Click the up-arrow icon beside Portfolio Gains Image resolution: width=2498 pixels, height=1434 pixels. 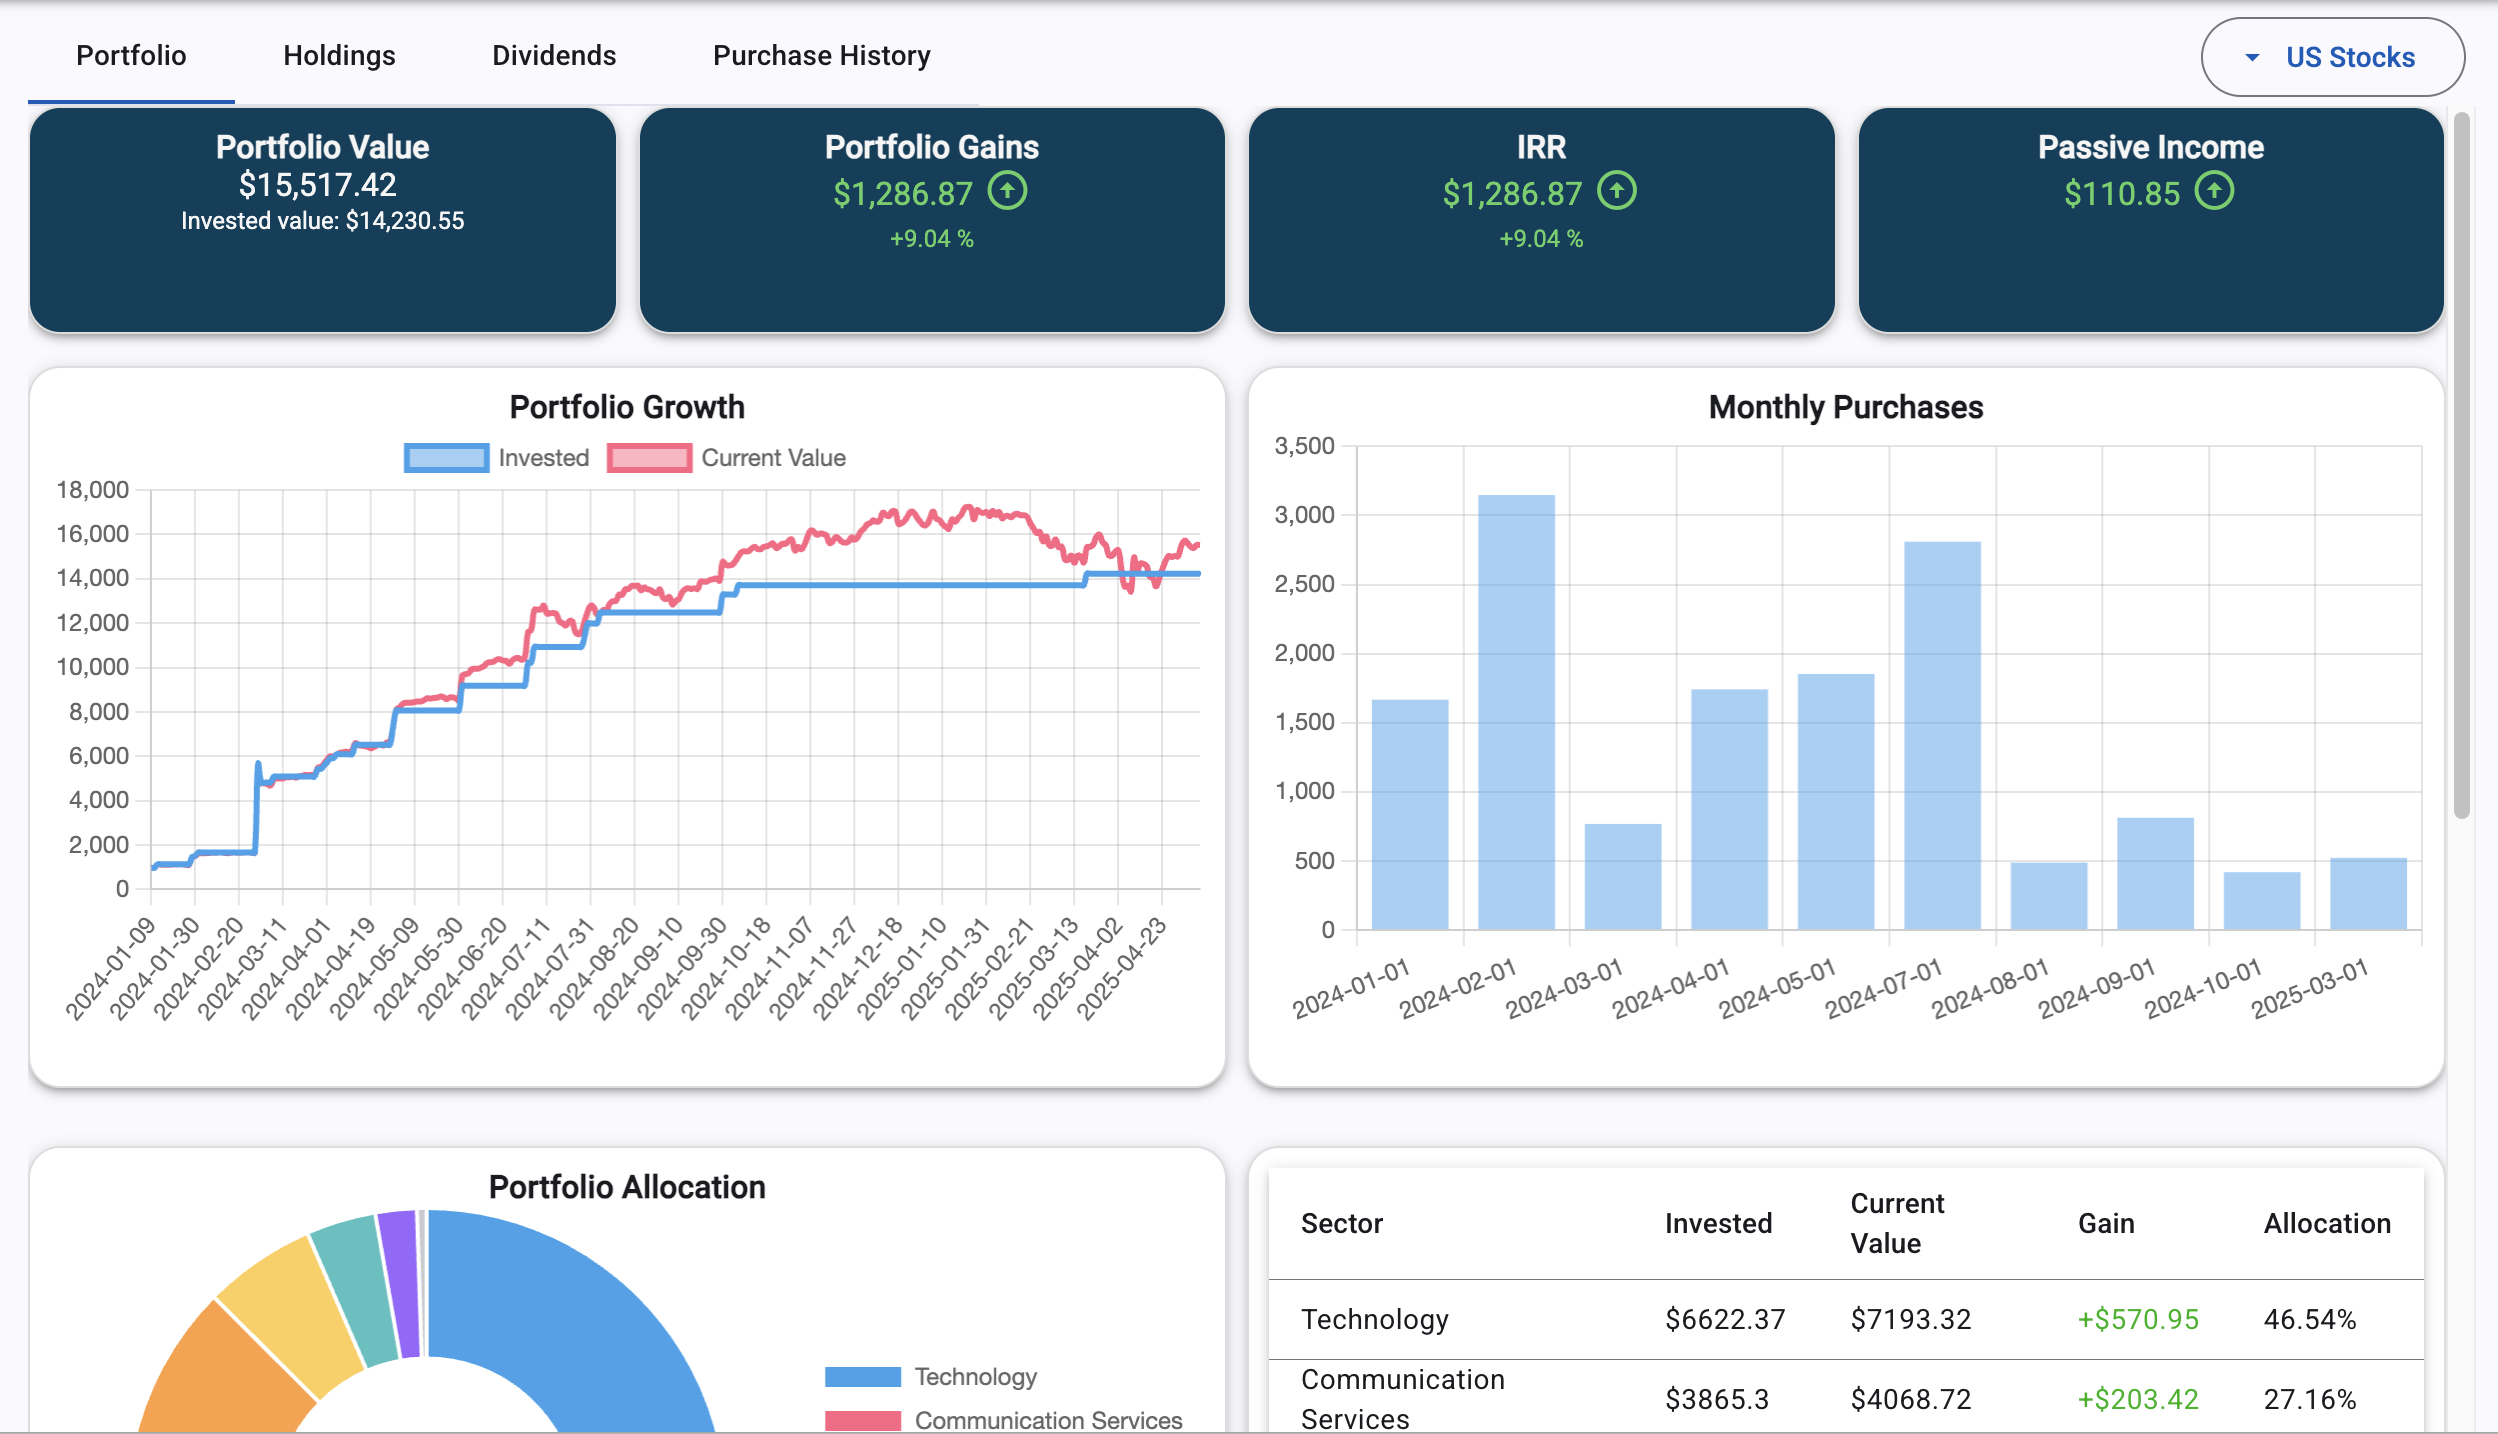1007,191
